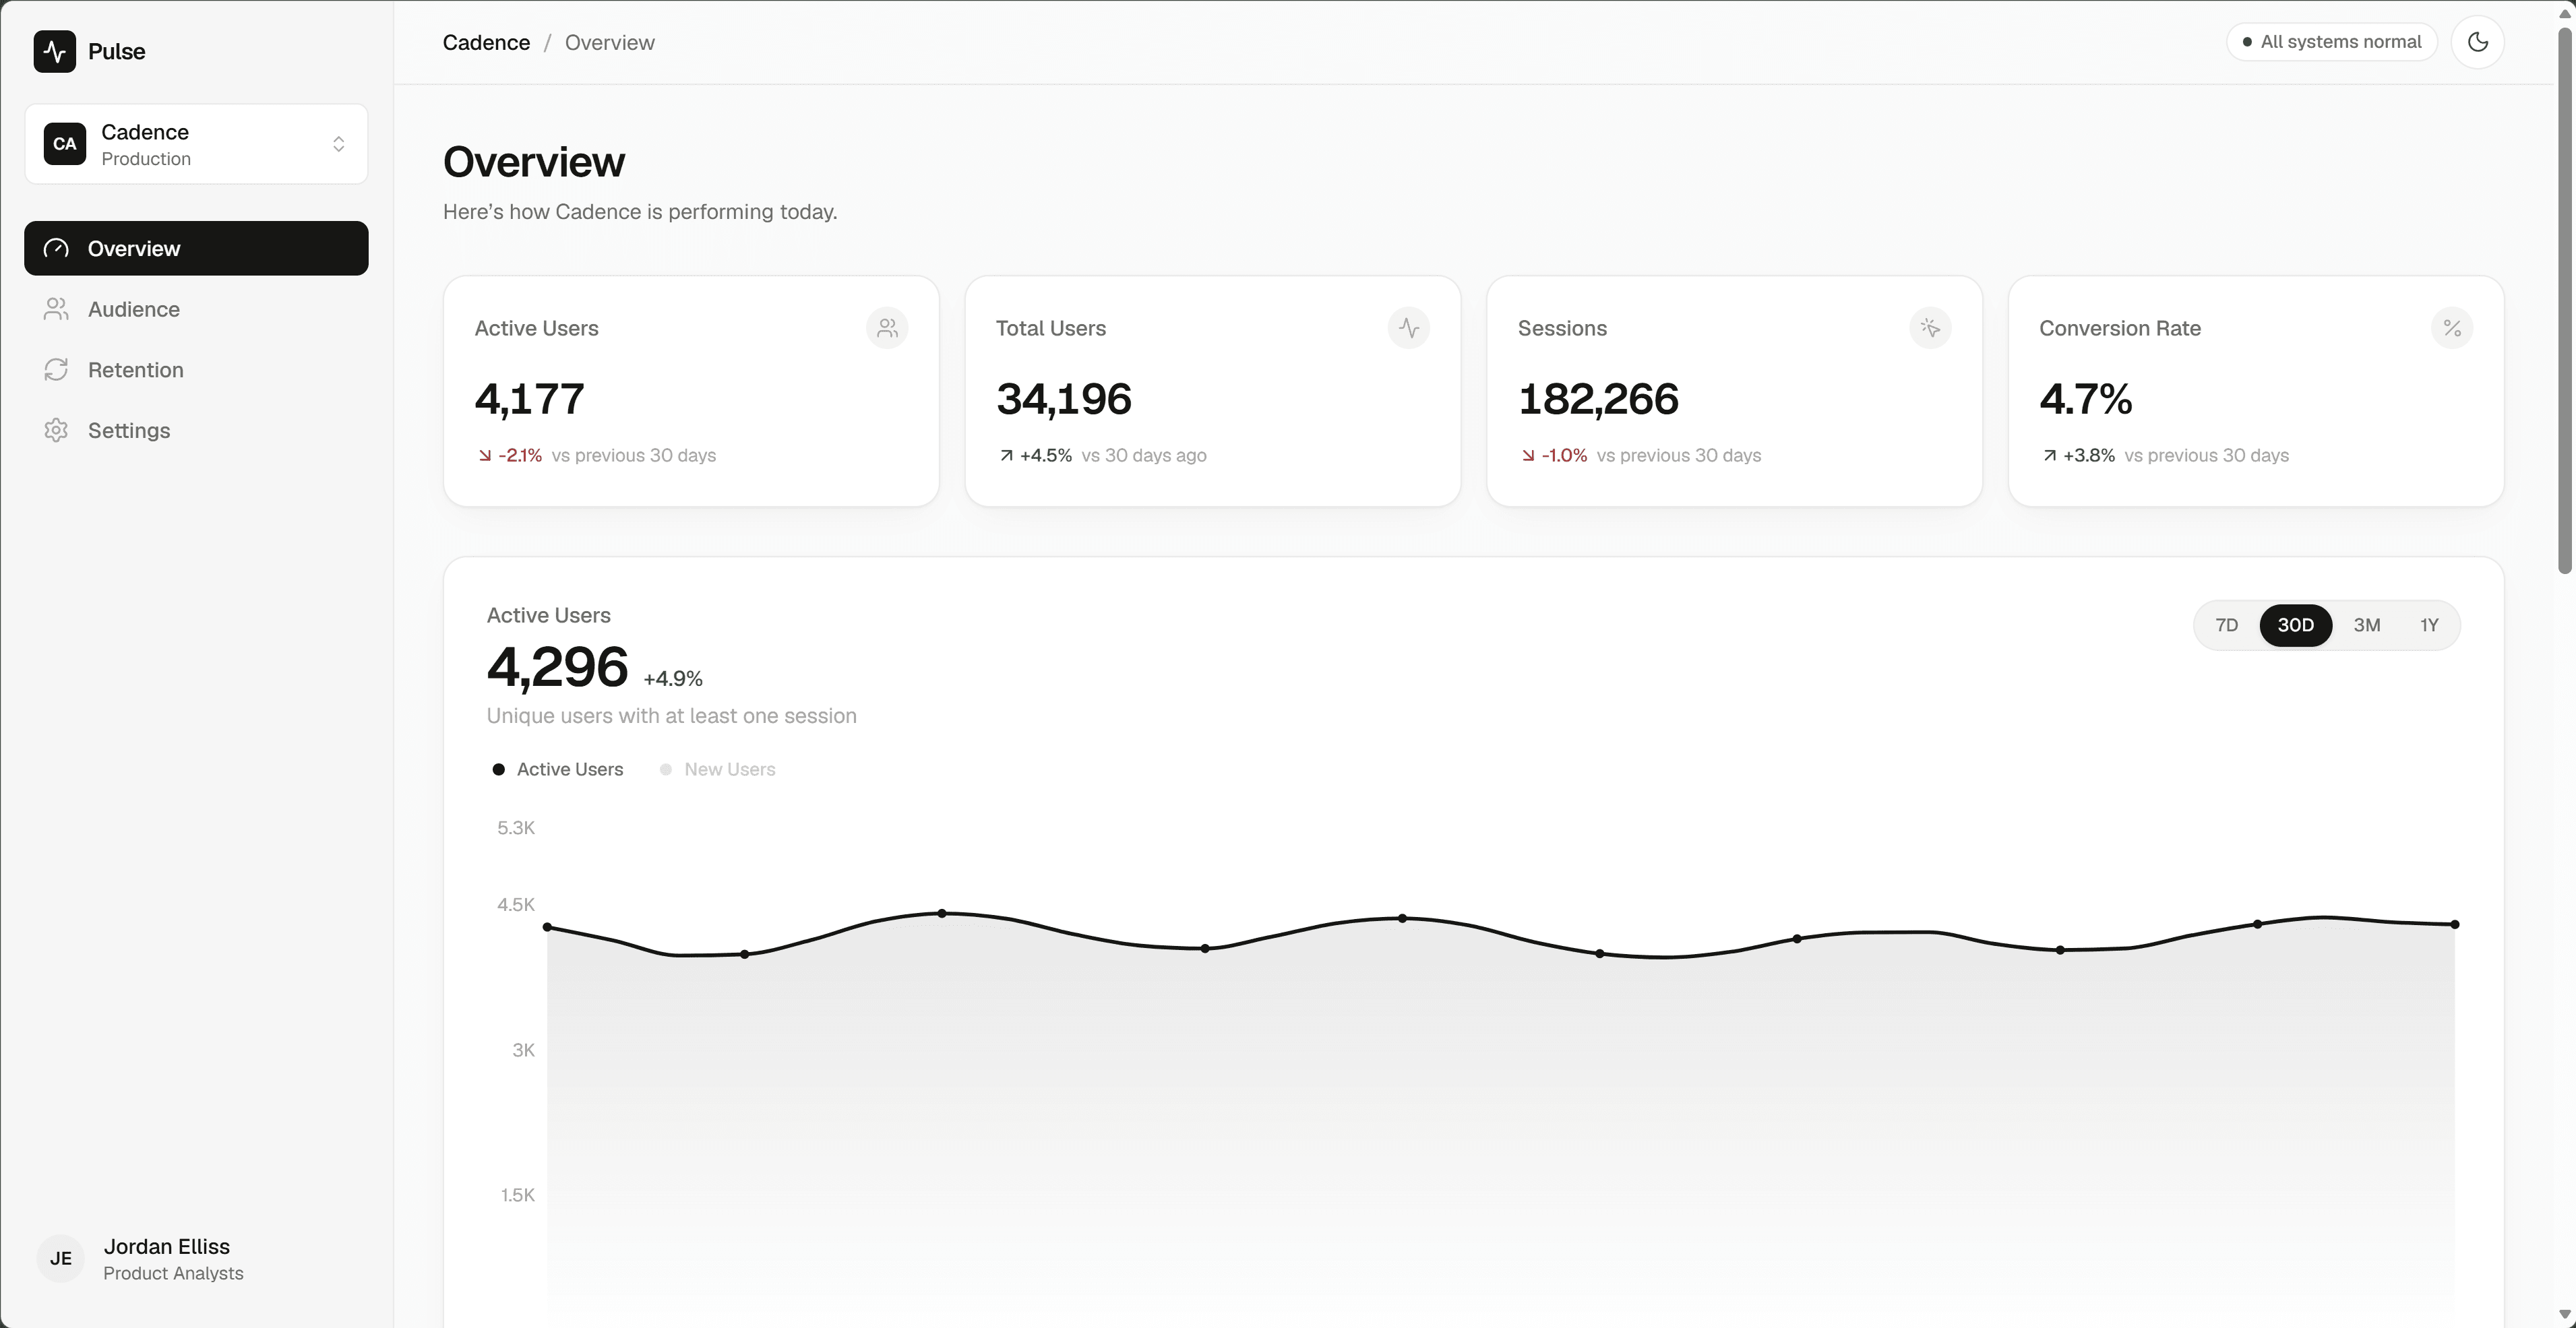Open the Jordan Elliss profile menu

(x=196, y=1258)
